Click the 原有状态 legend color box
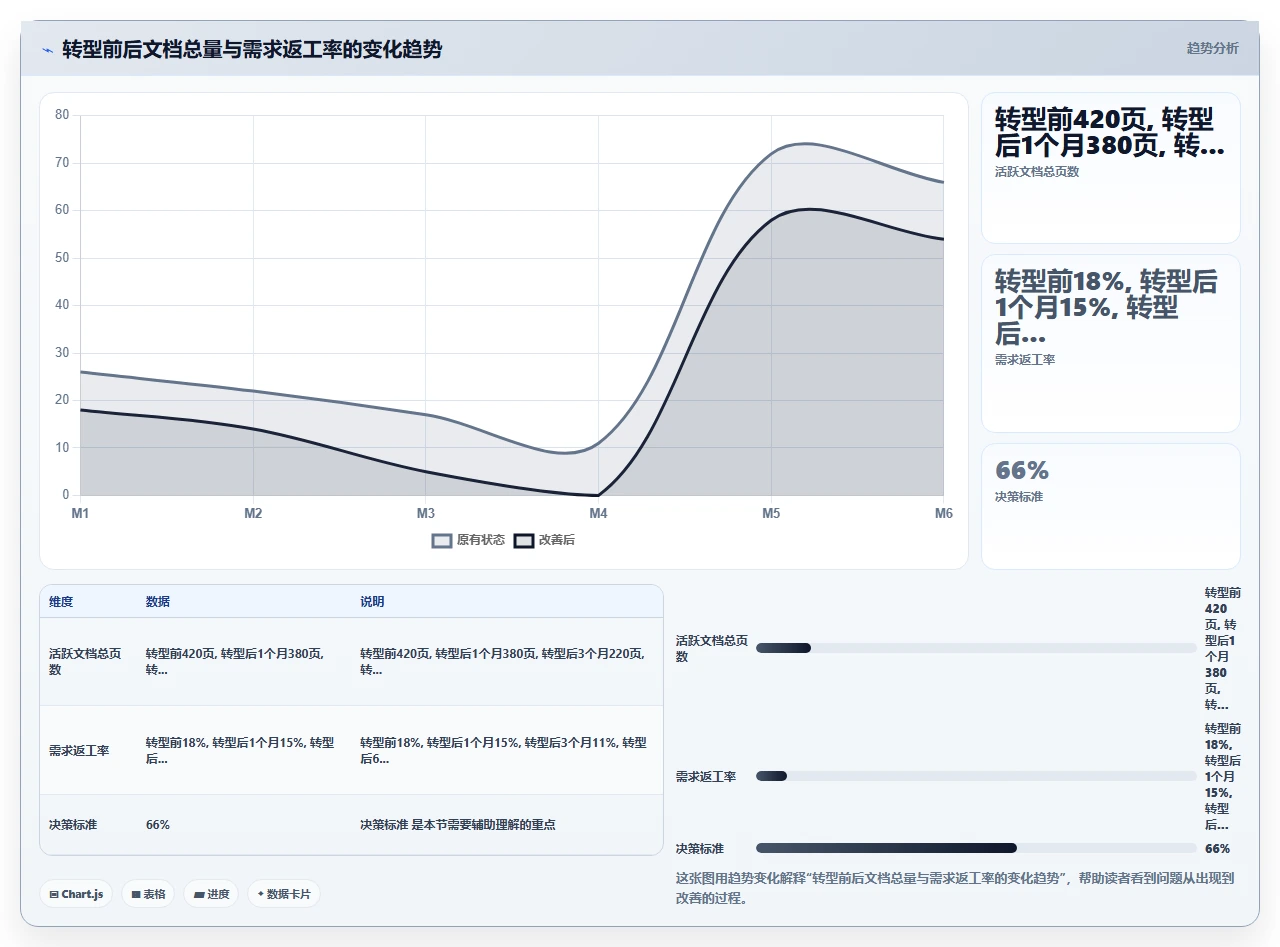The image size is (1280, 947). click(x=442, y=541)
